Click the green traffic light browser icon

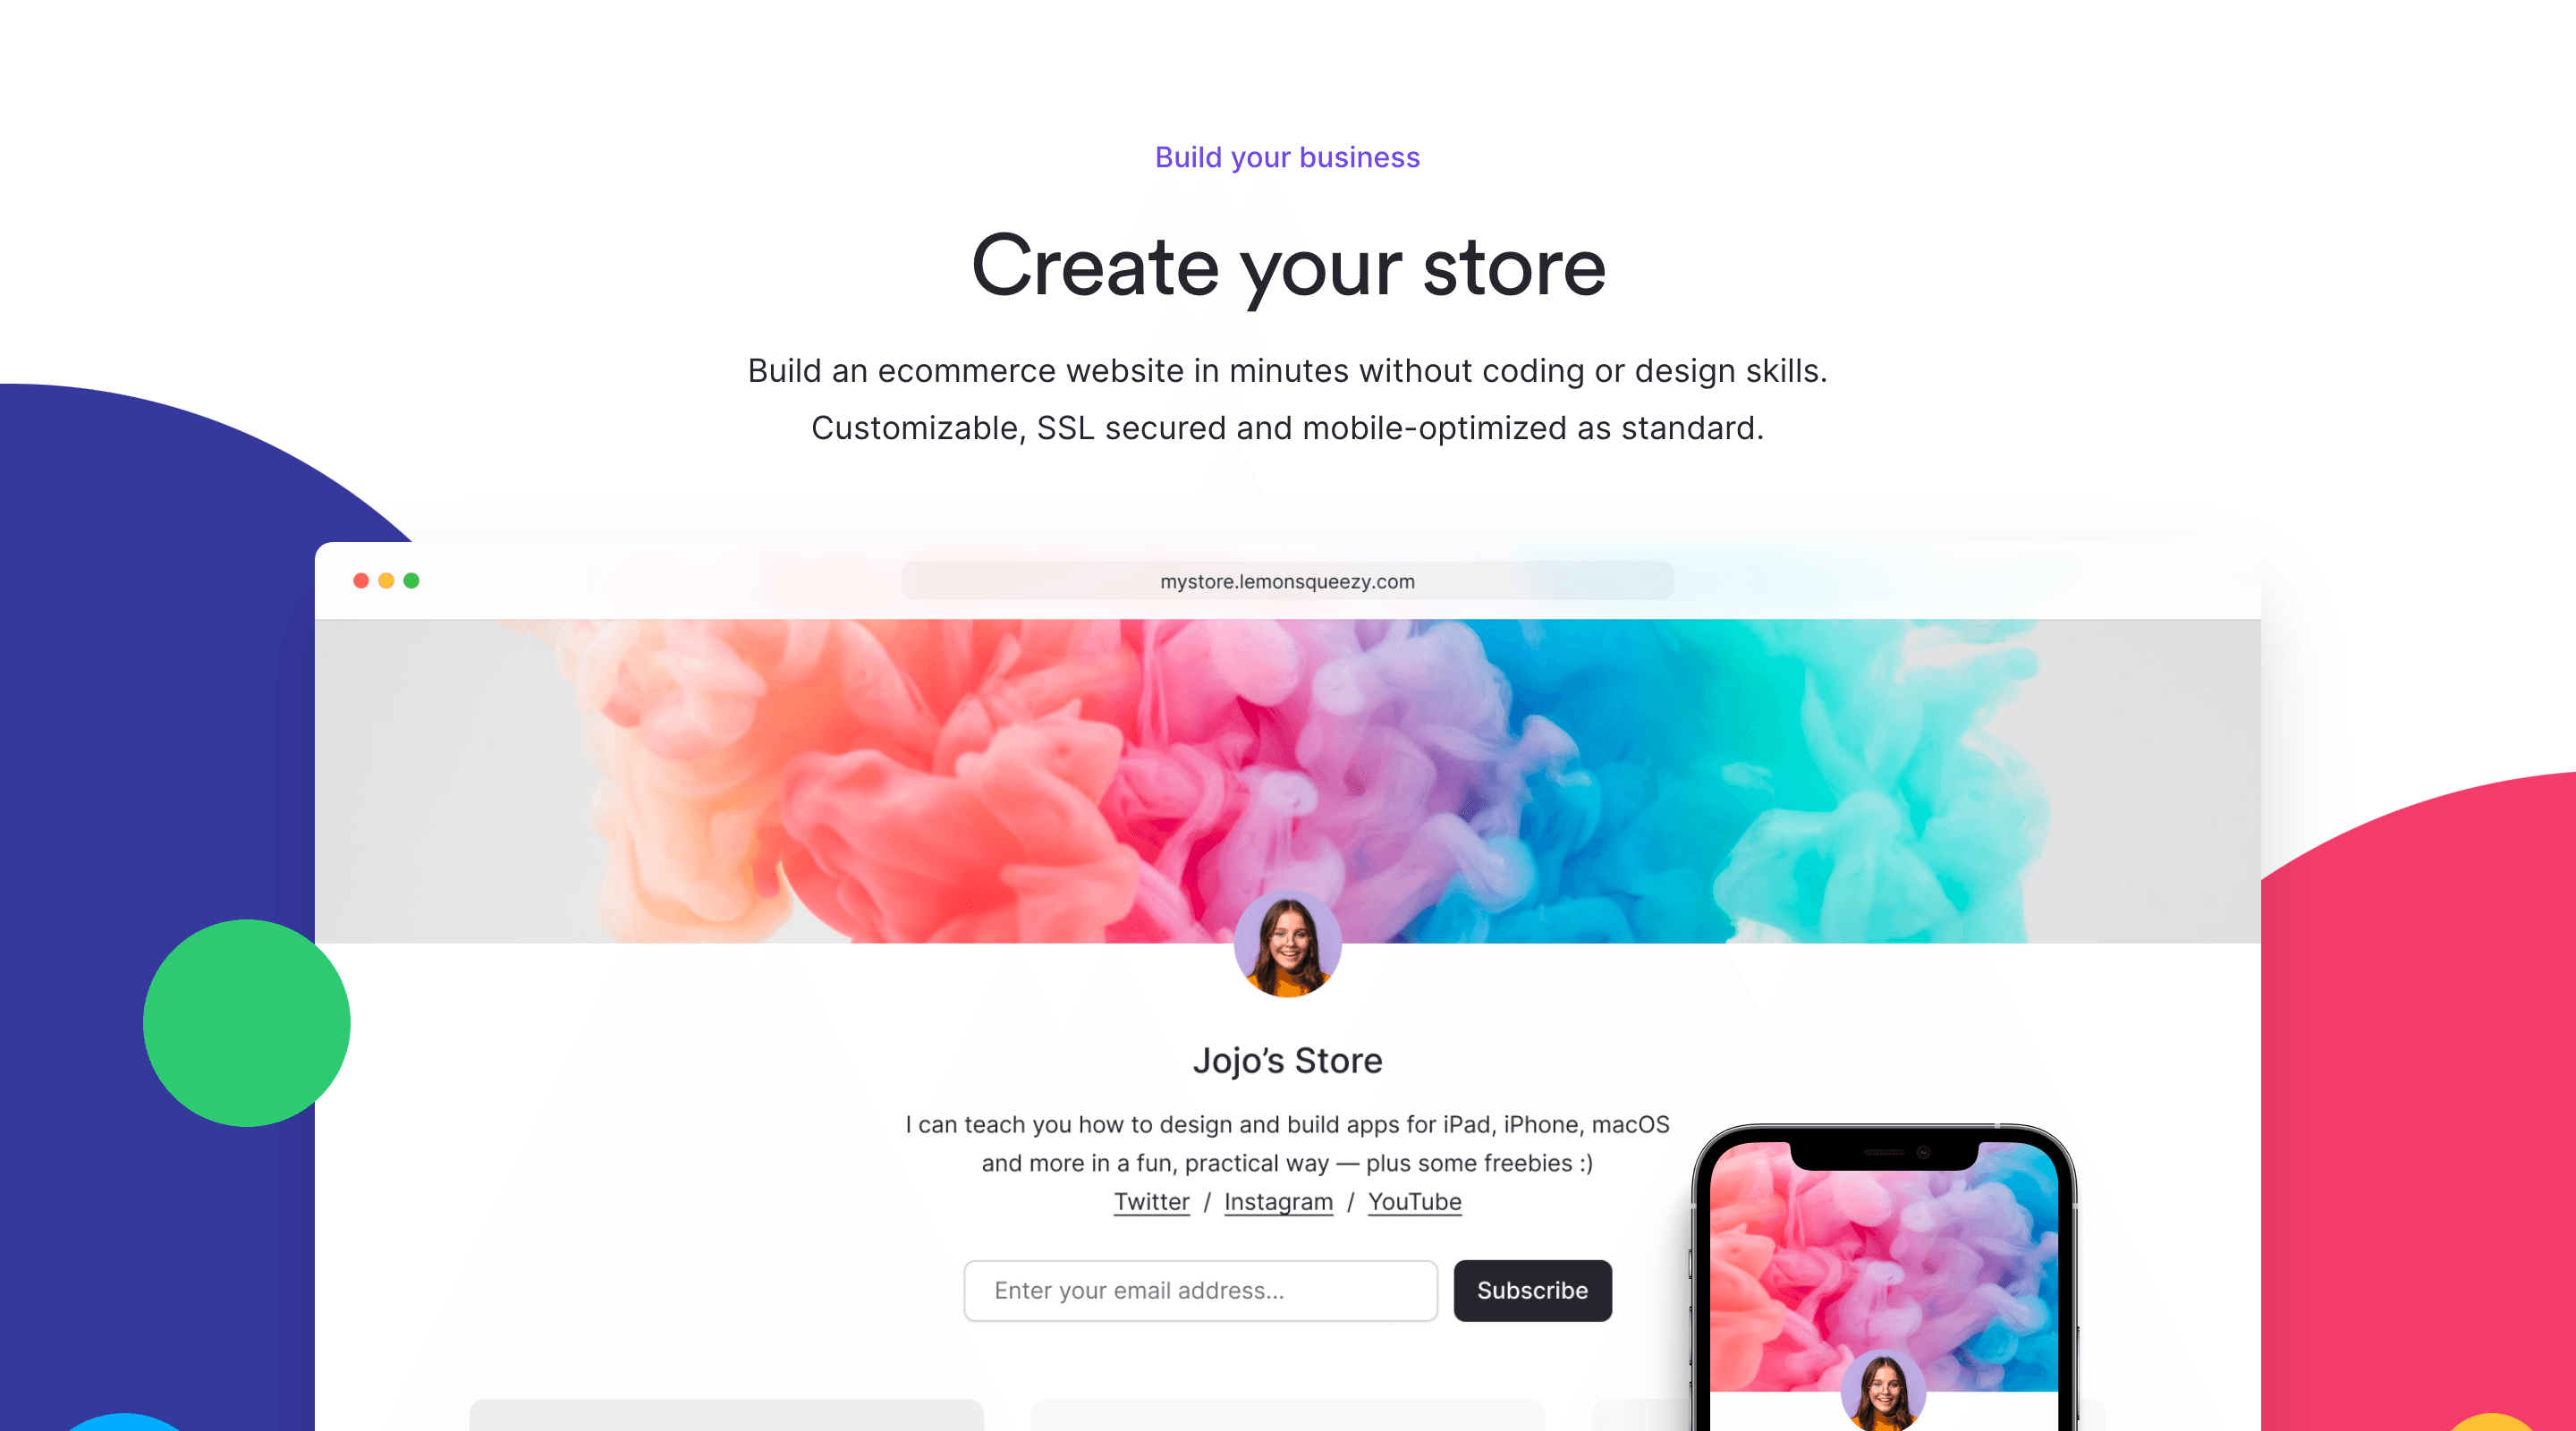pos(411,580)
